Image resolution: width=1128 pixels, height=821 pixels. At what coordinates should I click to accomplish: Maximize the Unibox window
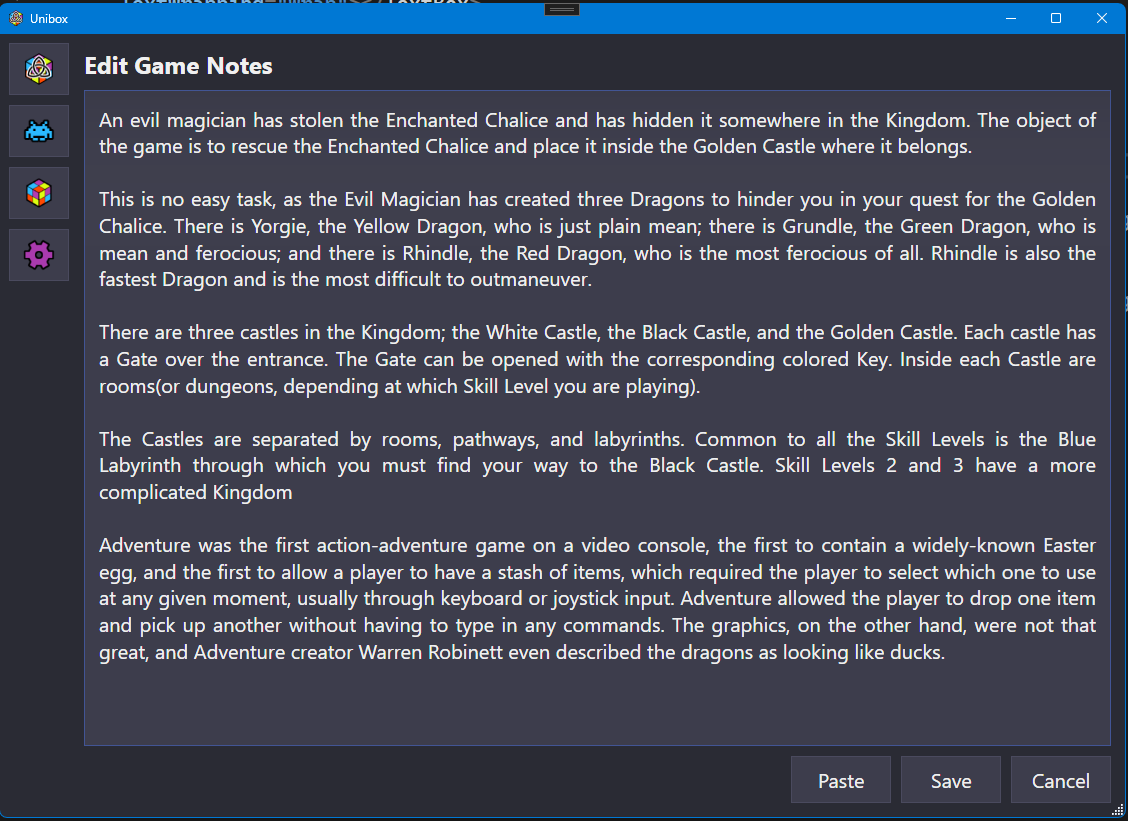pyautogui.click(x=1056, y=18)
